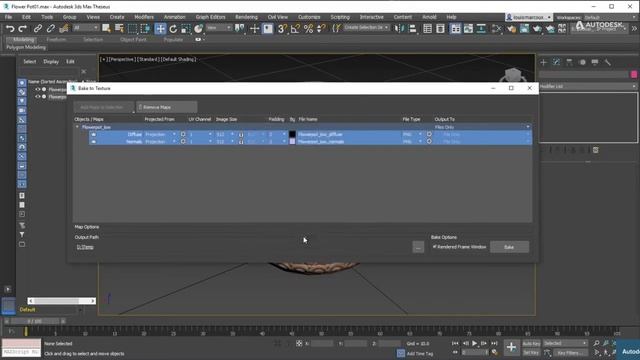Open the Modify tab in command panel
Image resolution: width=640 pixels, height=360 pixels.
click(x=556, y=62)
